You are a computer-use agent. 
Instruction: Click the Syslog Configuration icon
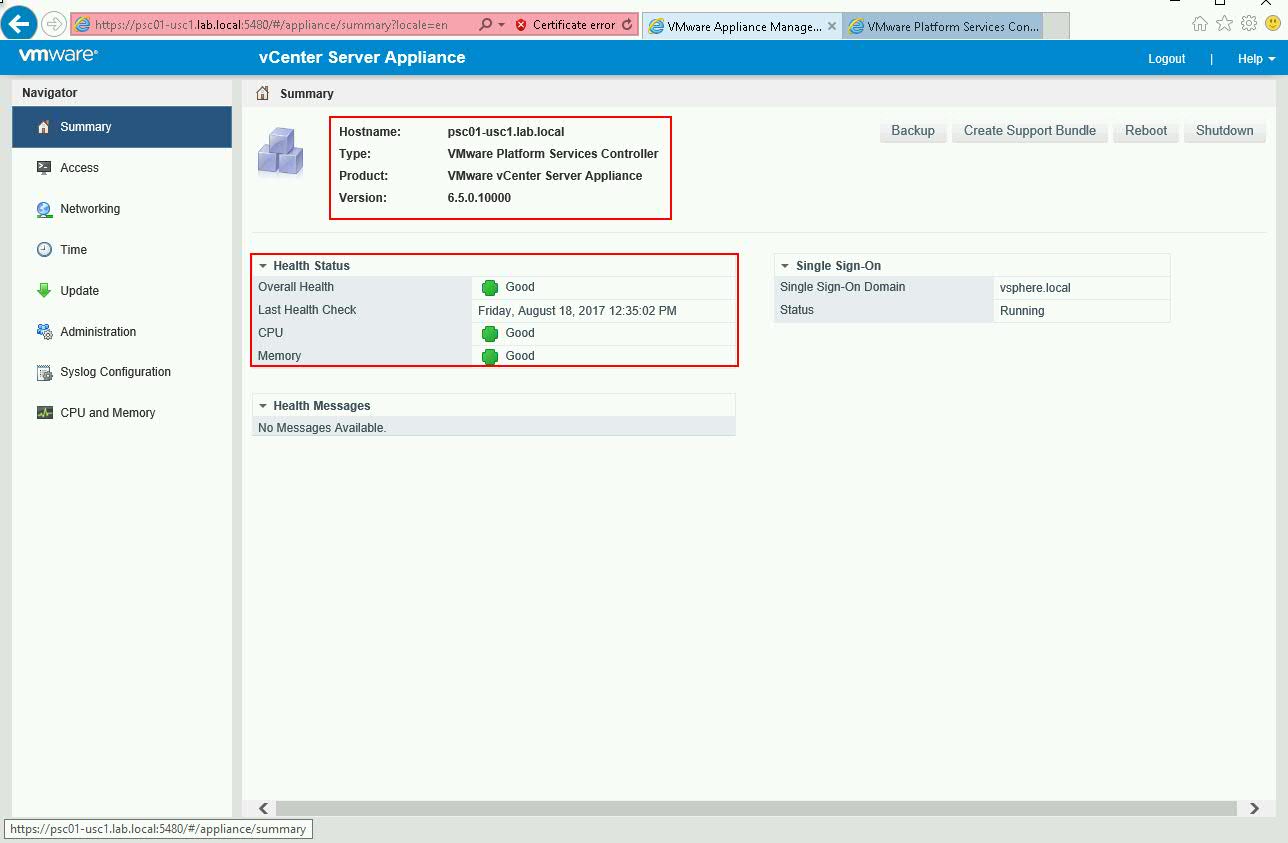[x=44, y=373]
